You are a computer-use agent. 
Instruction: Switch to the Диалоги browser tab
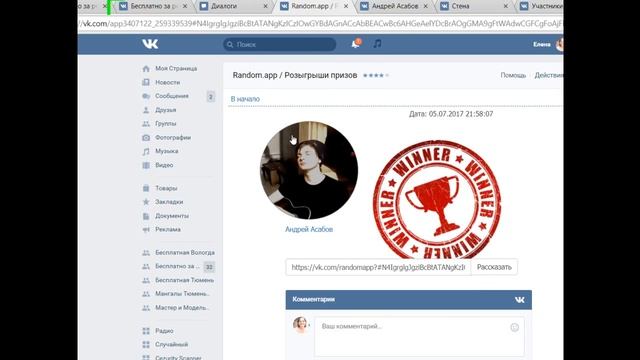[234, 6]
